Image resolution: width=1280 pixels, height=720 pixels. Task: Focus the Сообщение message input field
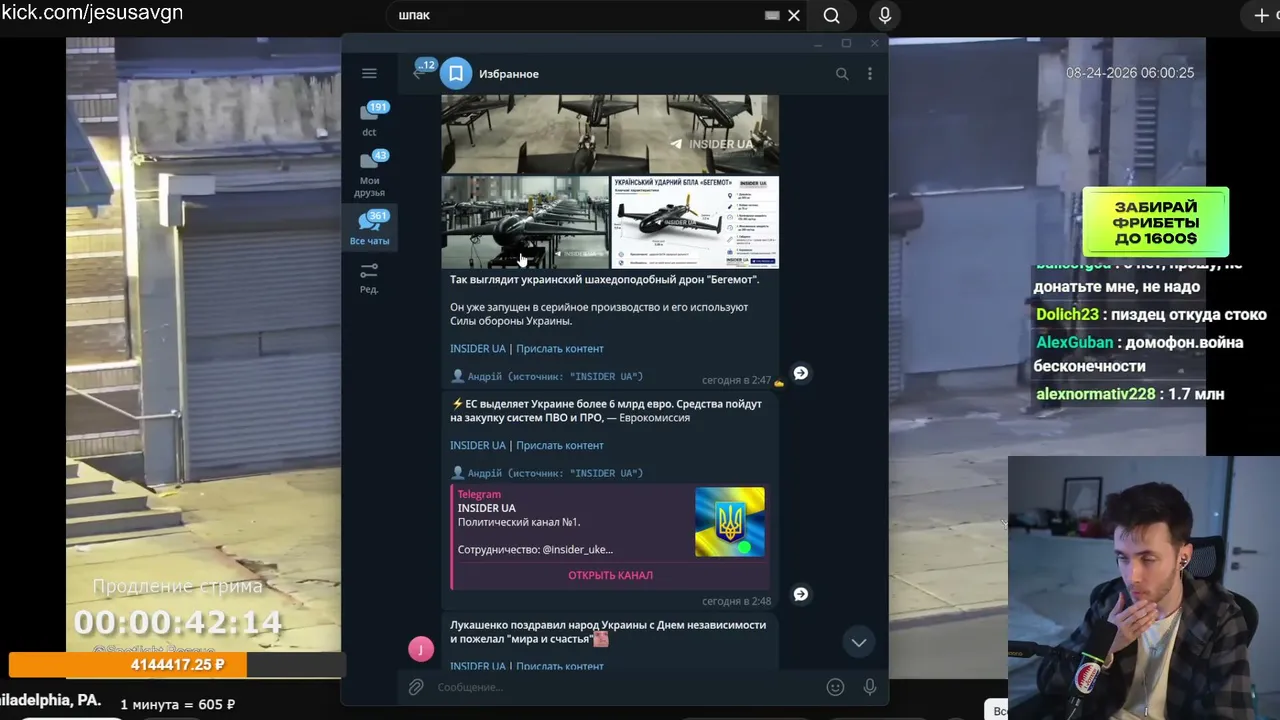625,687
